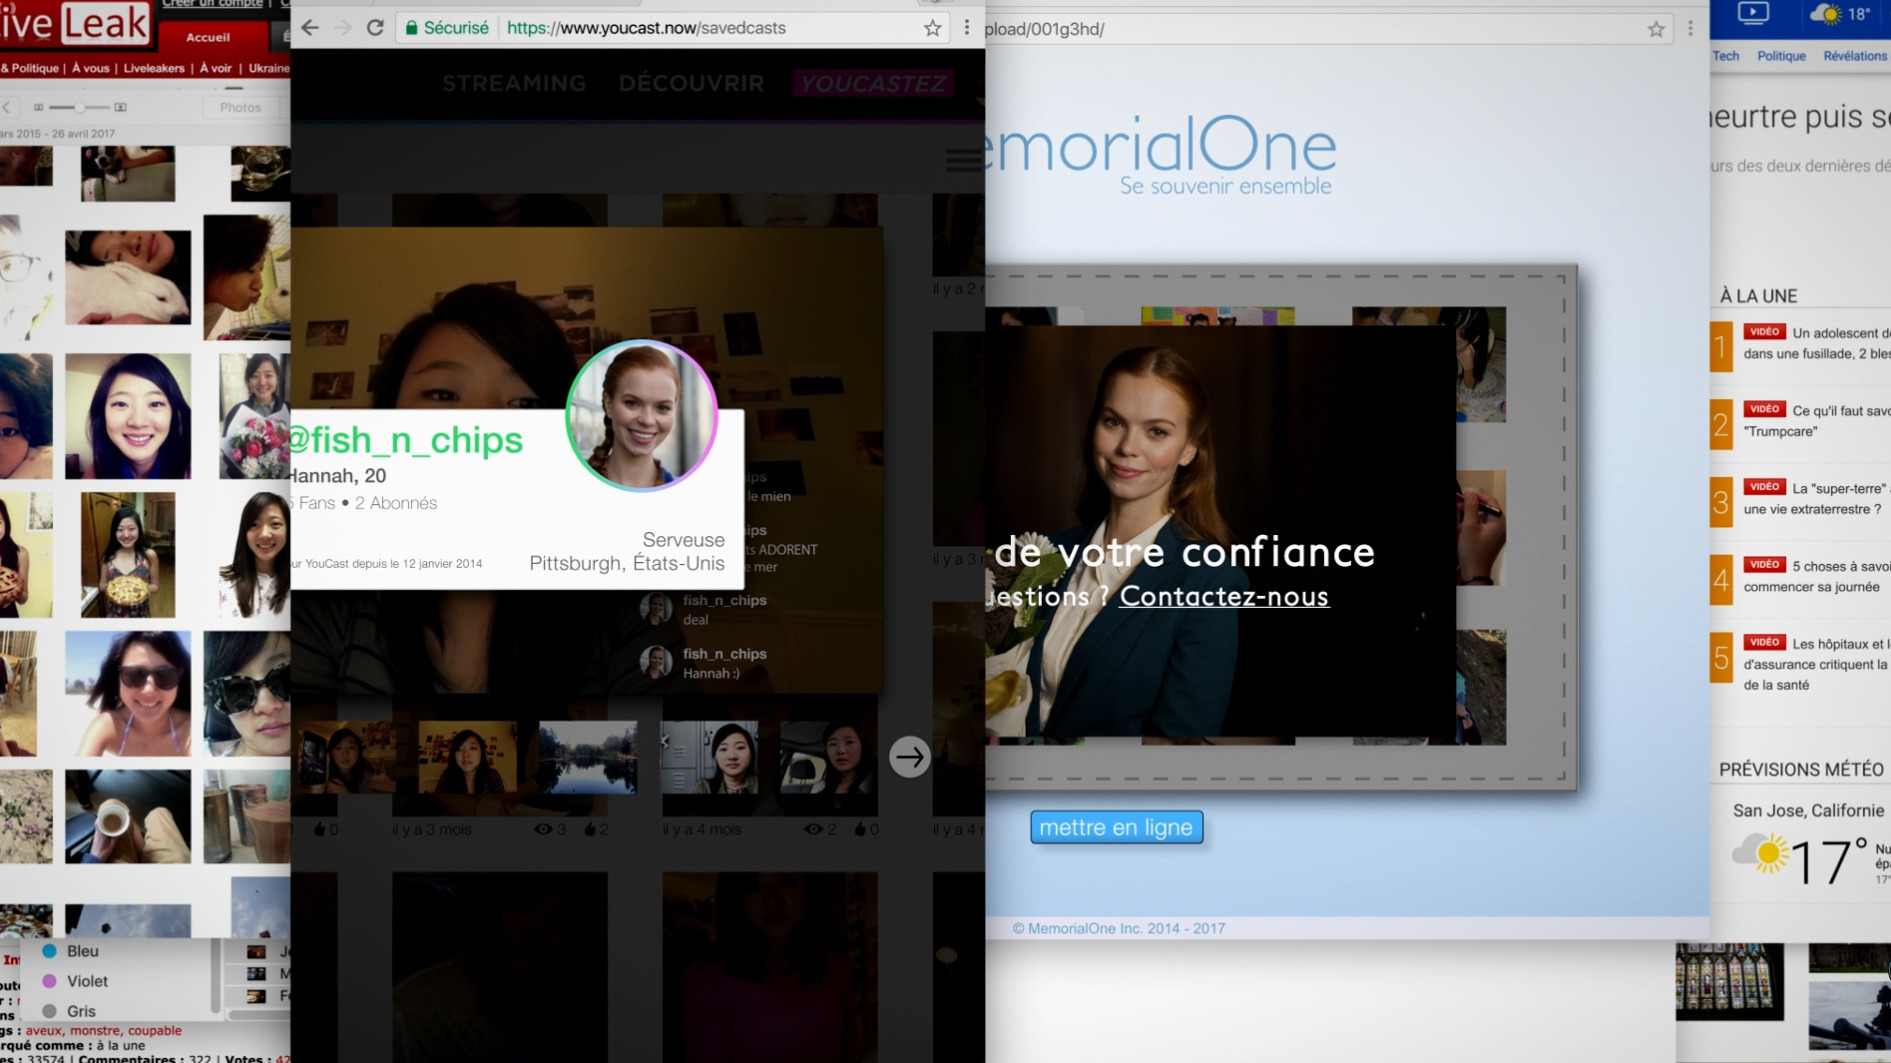Click the @fish_n_chips username

click(405, 440)
